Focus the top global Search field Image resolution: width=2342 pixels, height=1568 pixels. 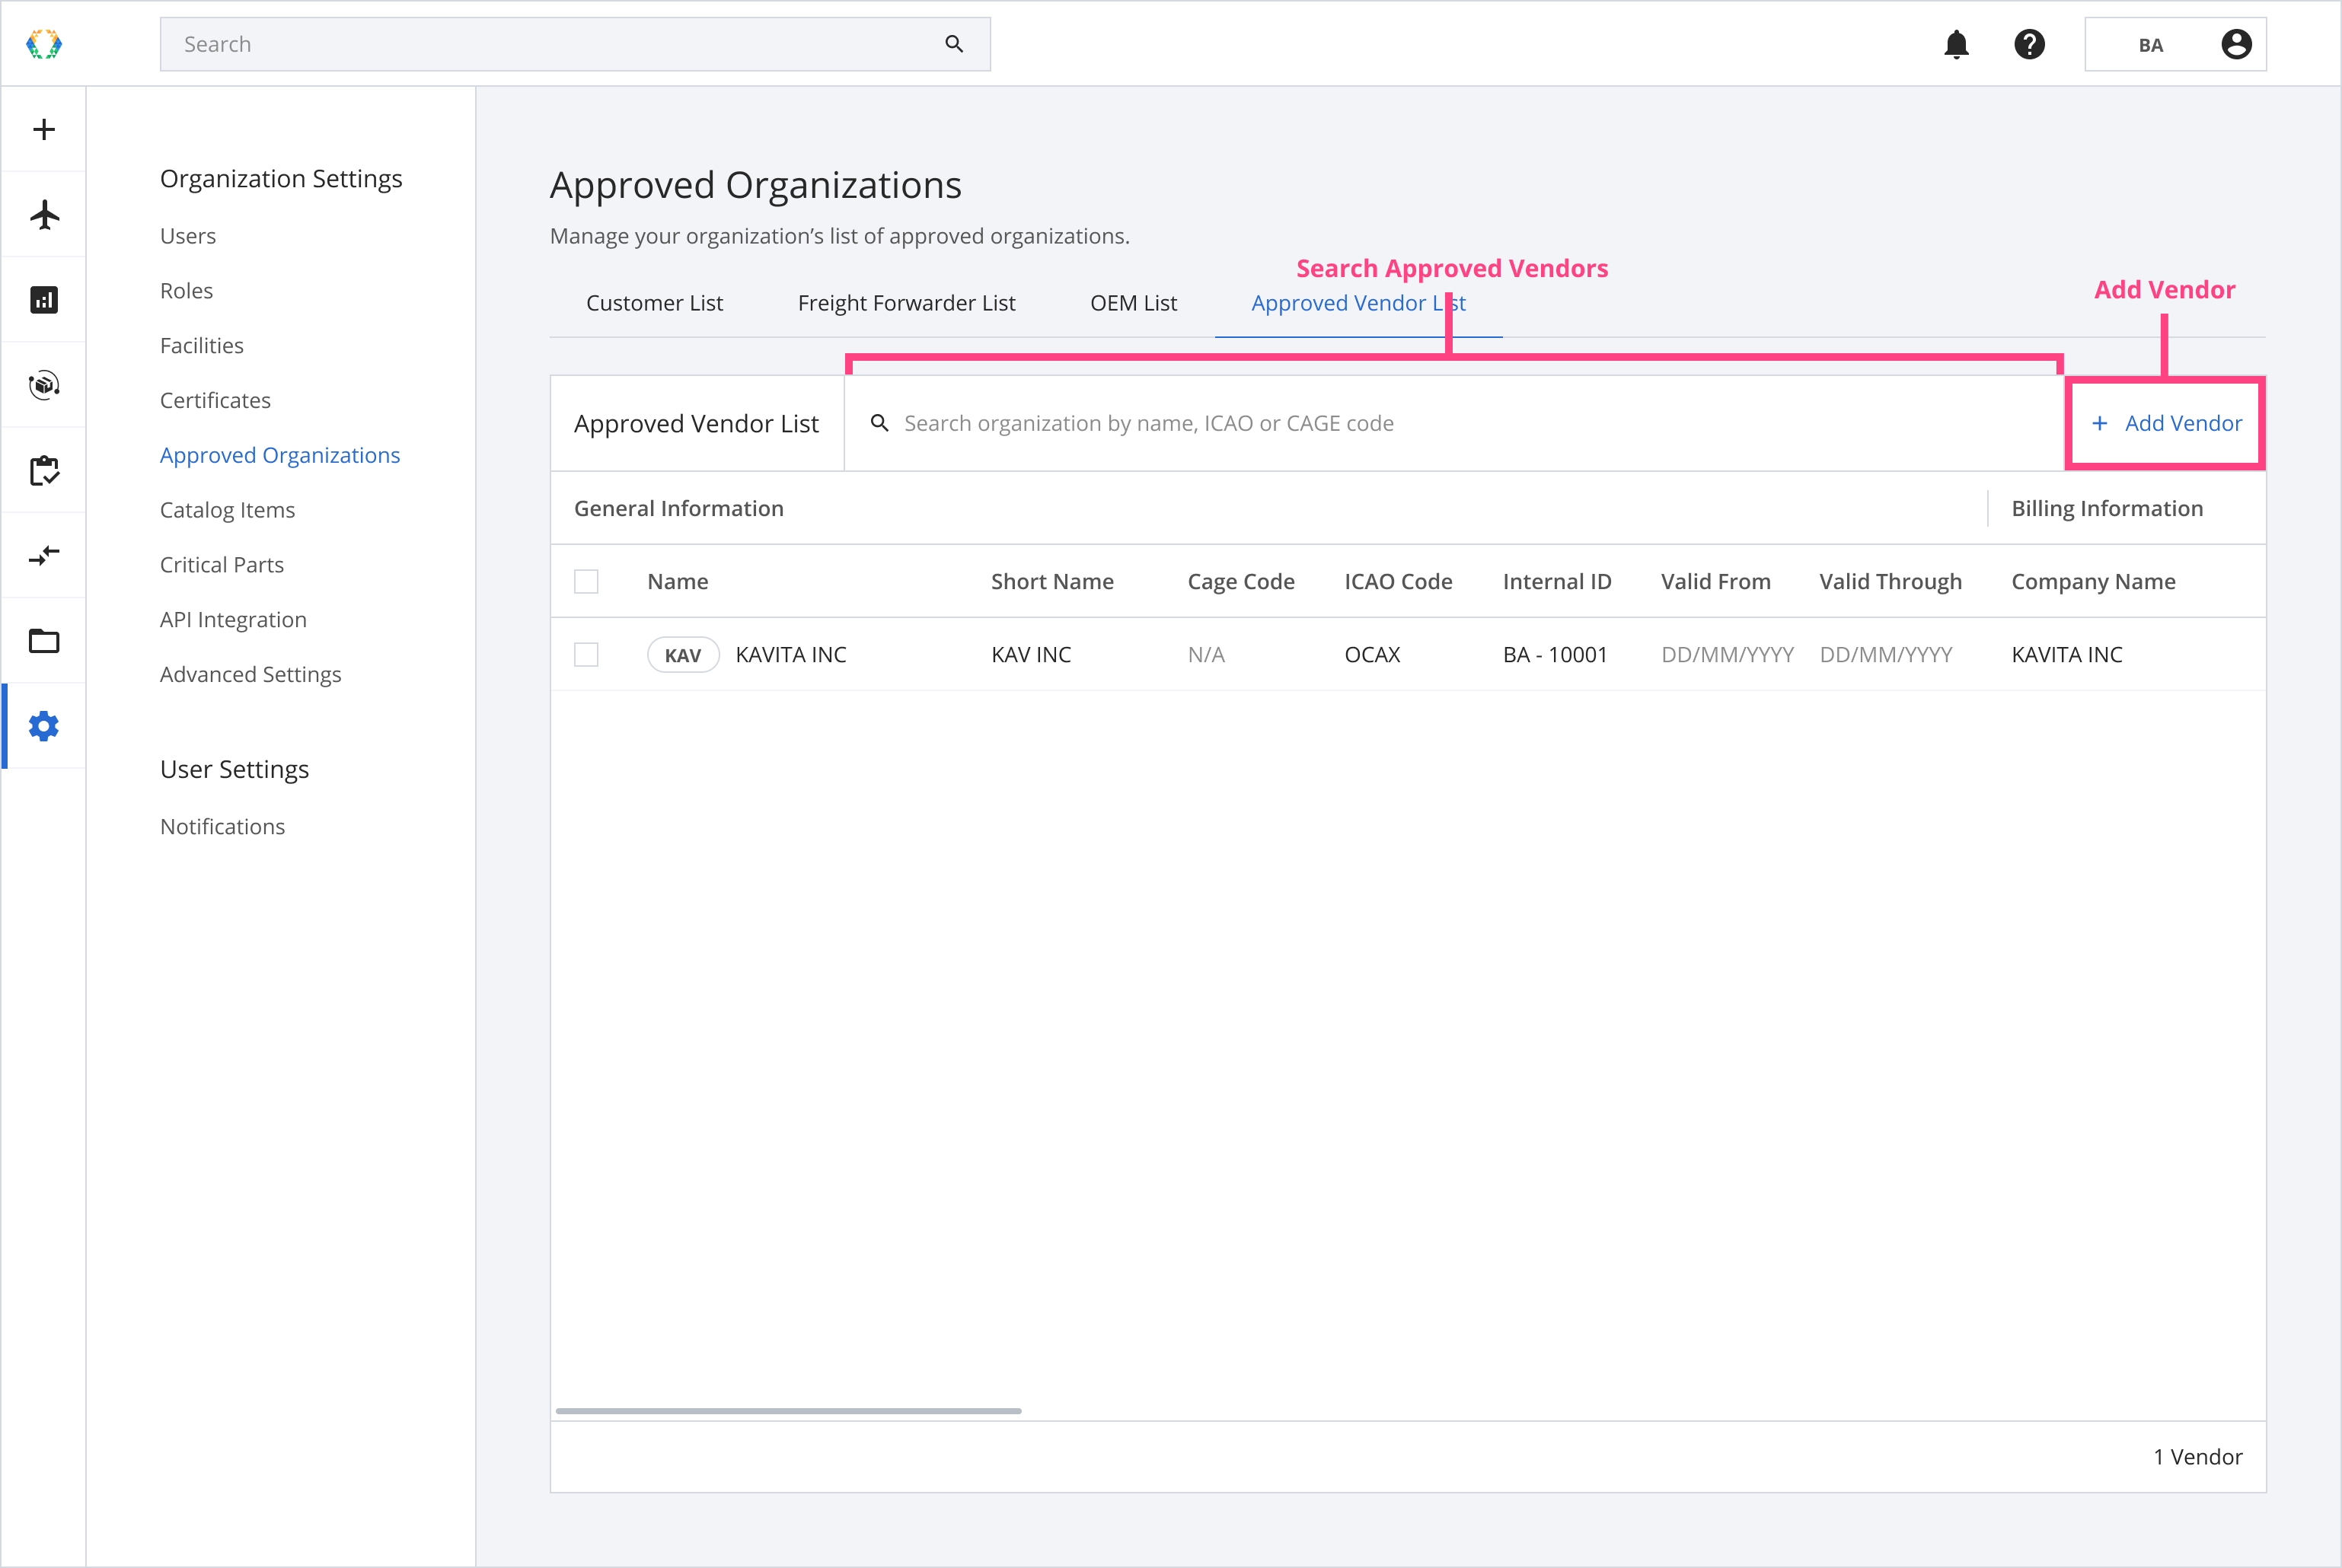(575, 44)
